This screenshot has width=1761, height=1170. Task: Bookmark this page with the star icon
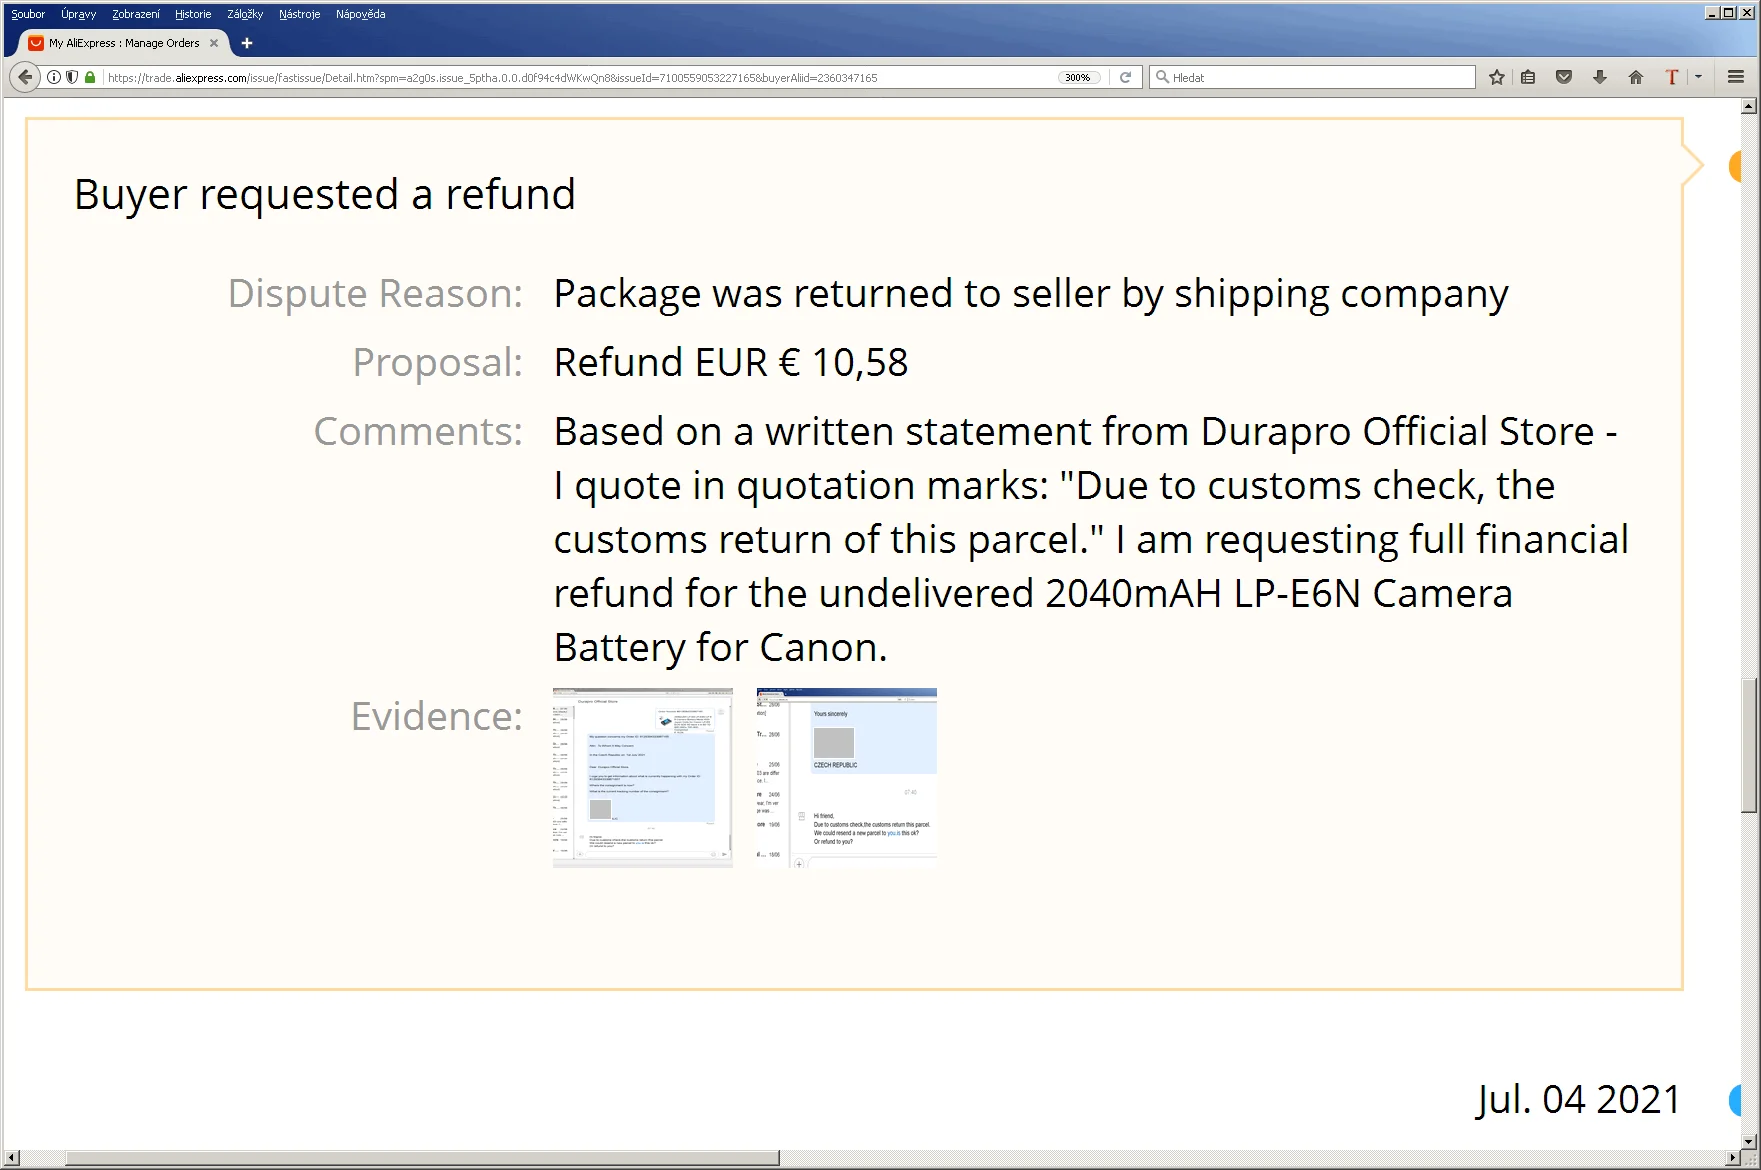(x=1496, y=77)
